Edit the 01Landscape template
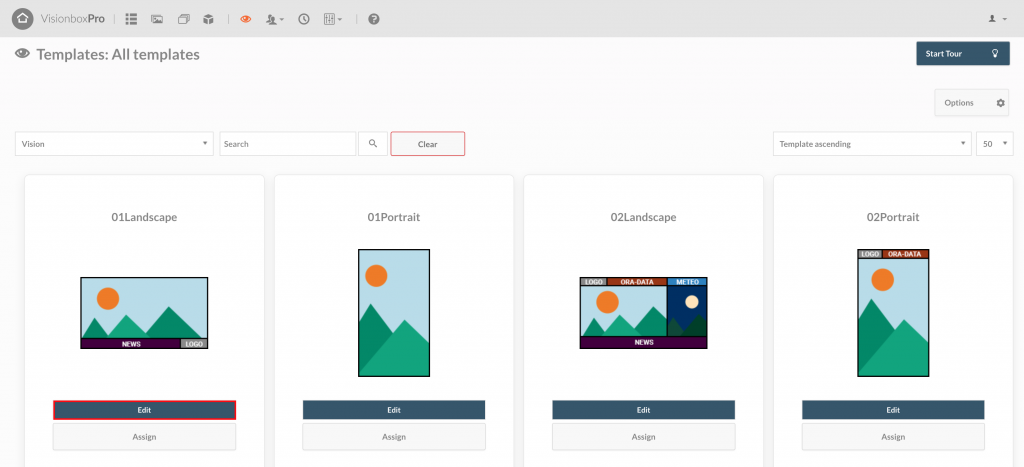This screenshot has height=467, width=1024. [x=144, y=410]
